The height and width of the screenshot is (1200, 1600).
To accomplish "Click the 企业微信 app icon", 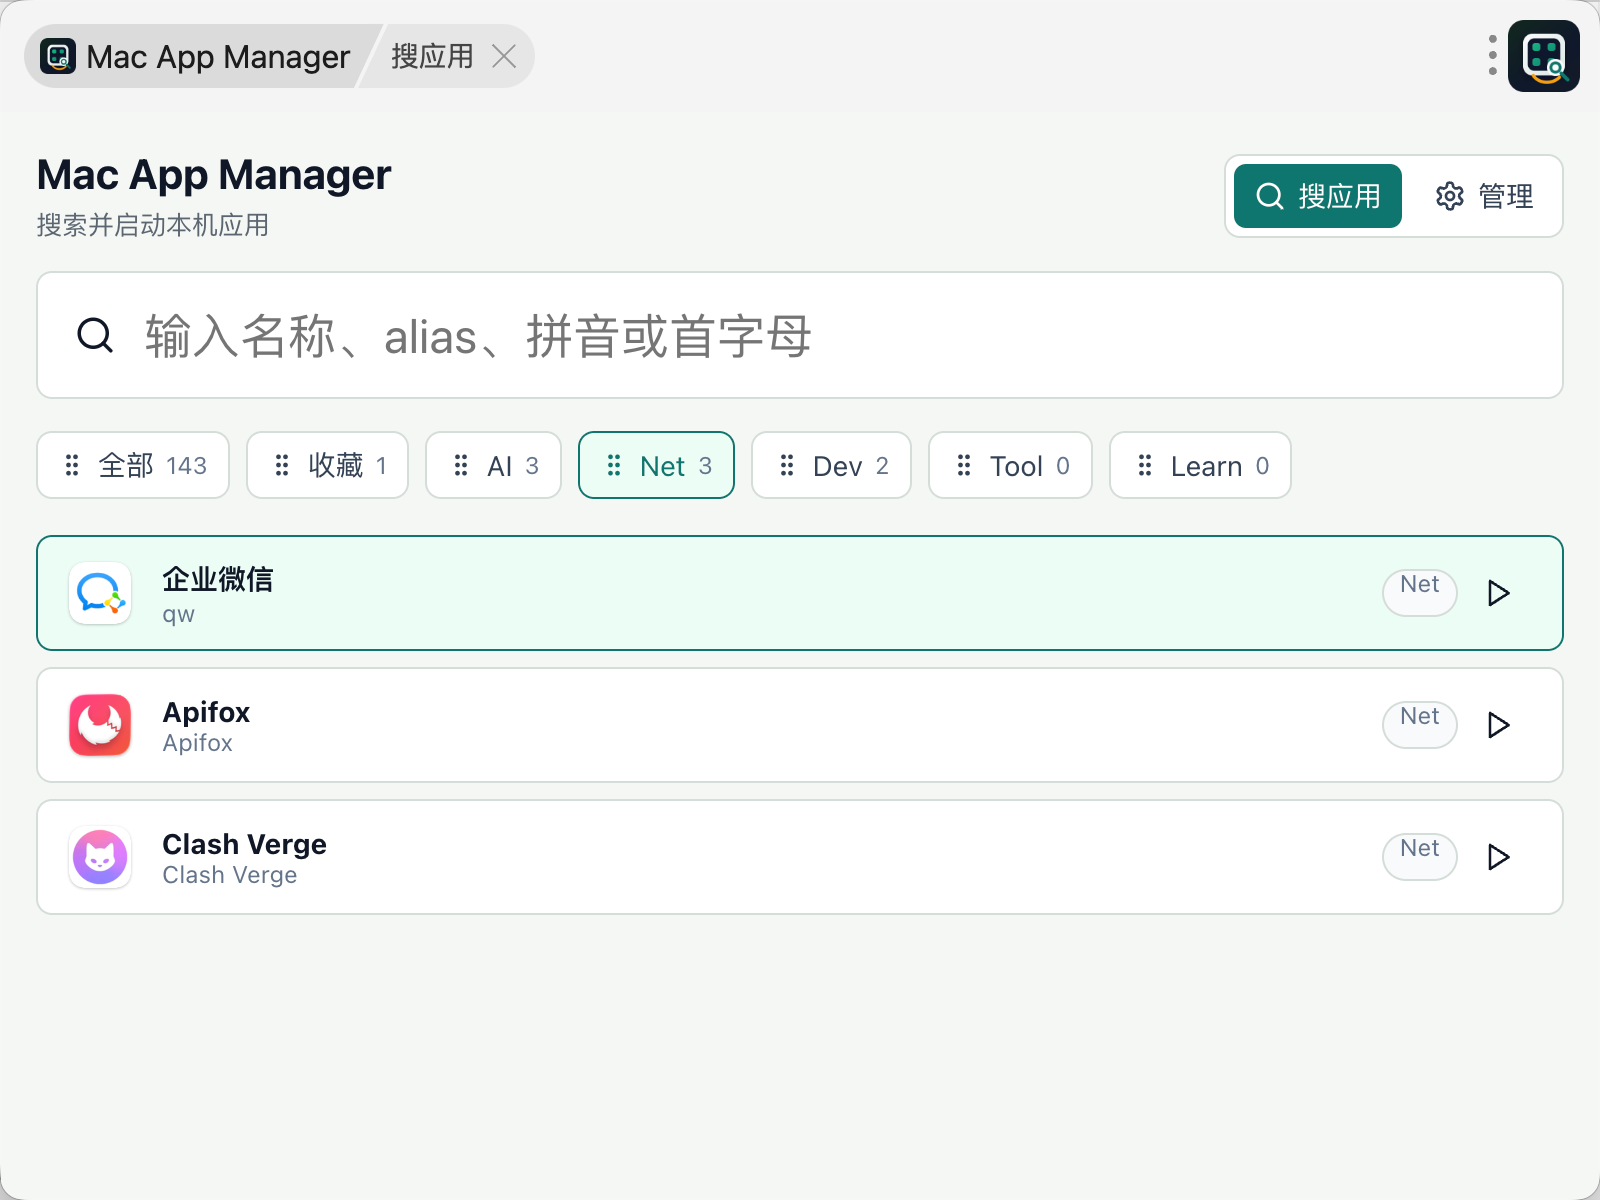I will 100,593.
